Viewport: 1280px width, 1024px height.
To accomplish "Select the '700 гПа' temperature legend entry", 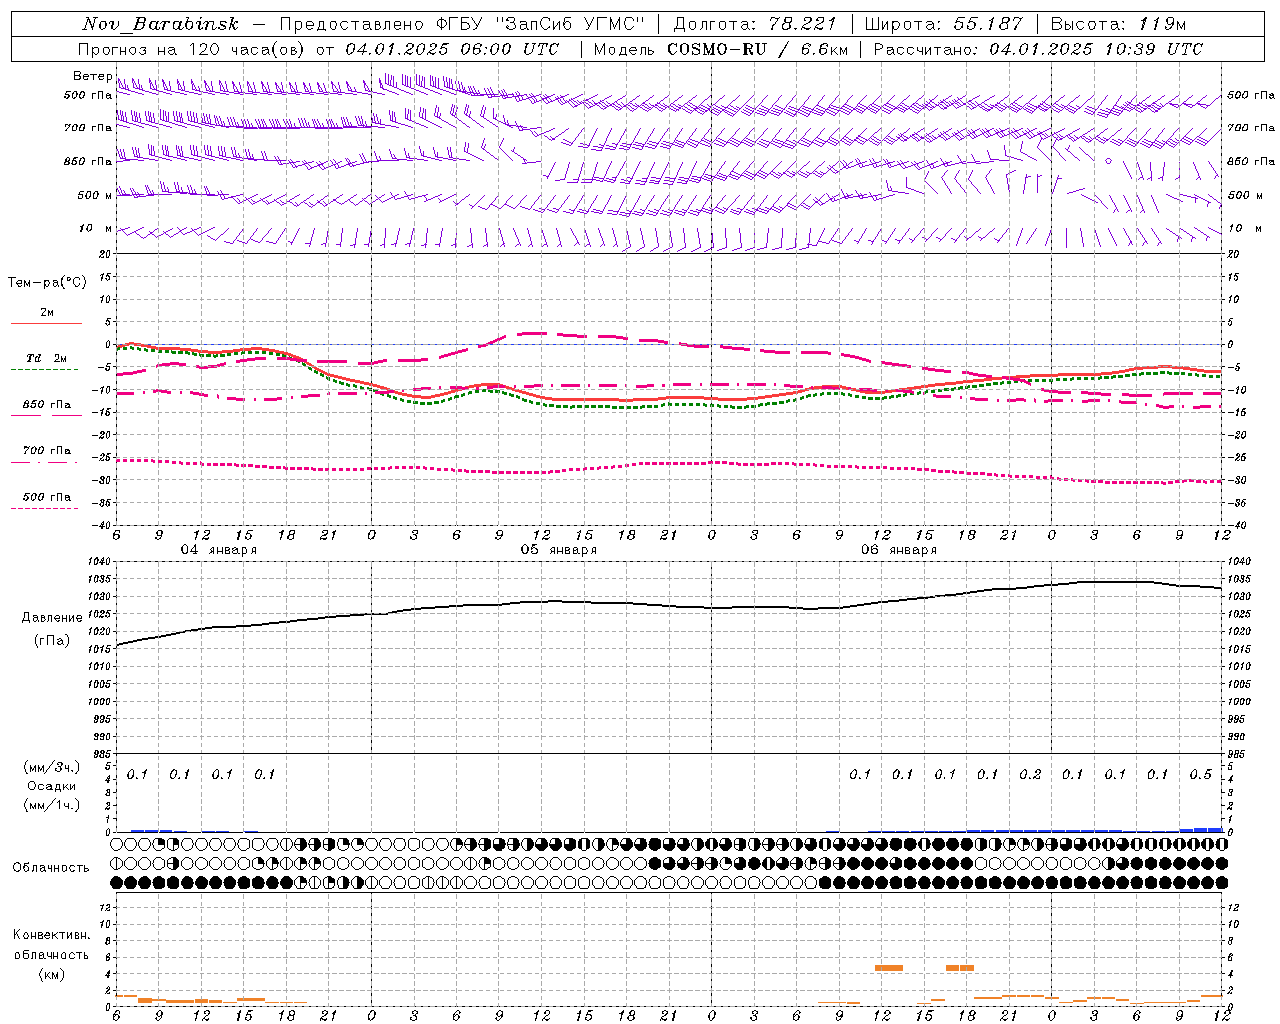I will click(47, 451).
